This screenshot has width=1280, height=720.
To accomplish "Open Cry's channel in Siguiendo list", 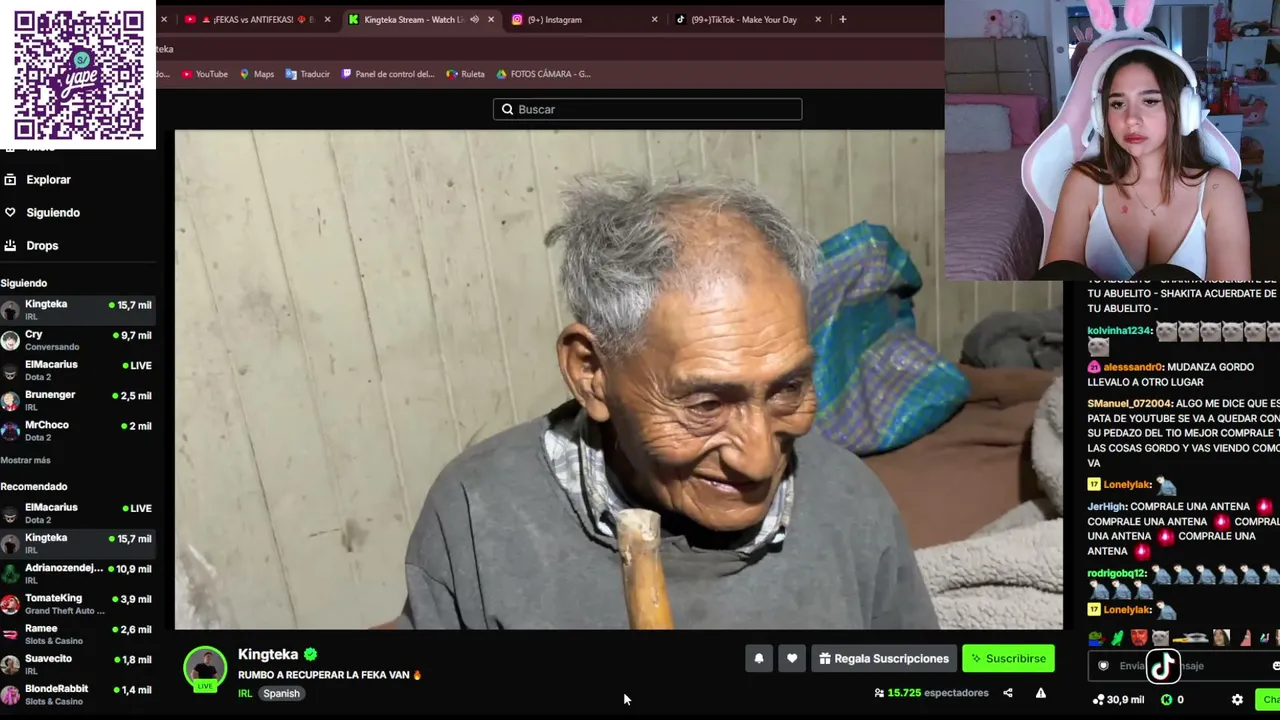I will pos(78,340).
